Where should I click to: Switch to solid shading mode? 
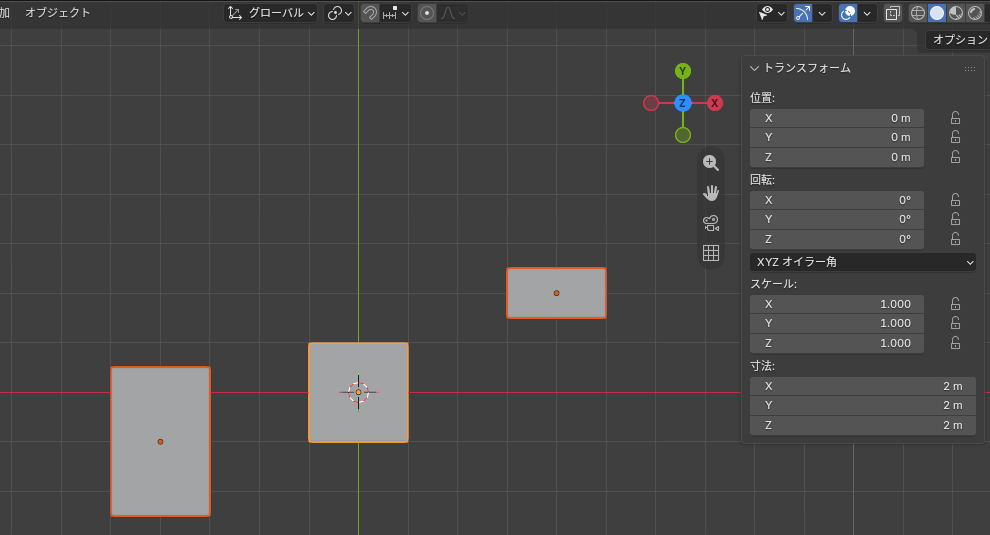937,13
